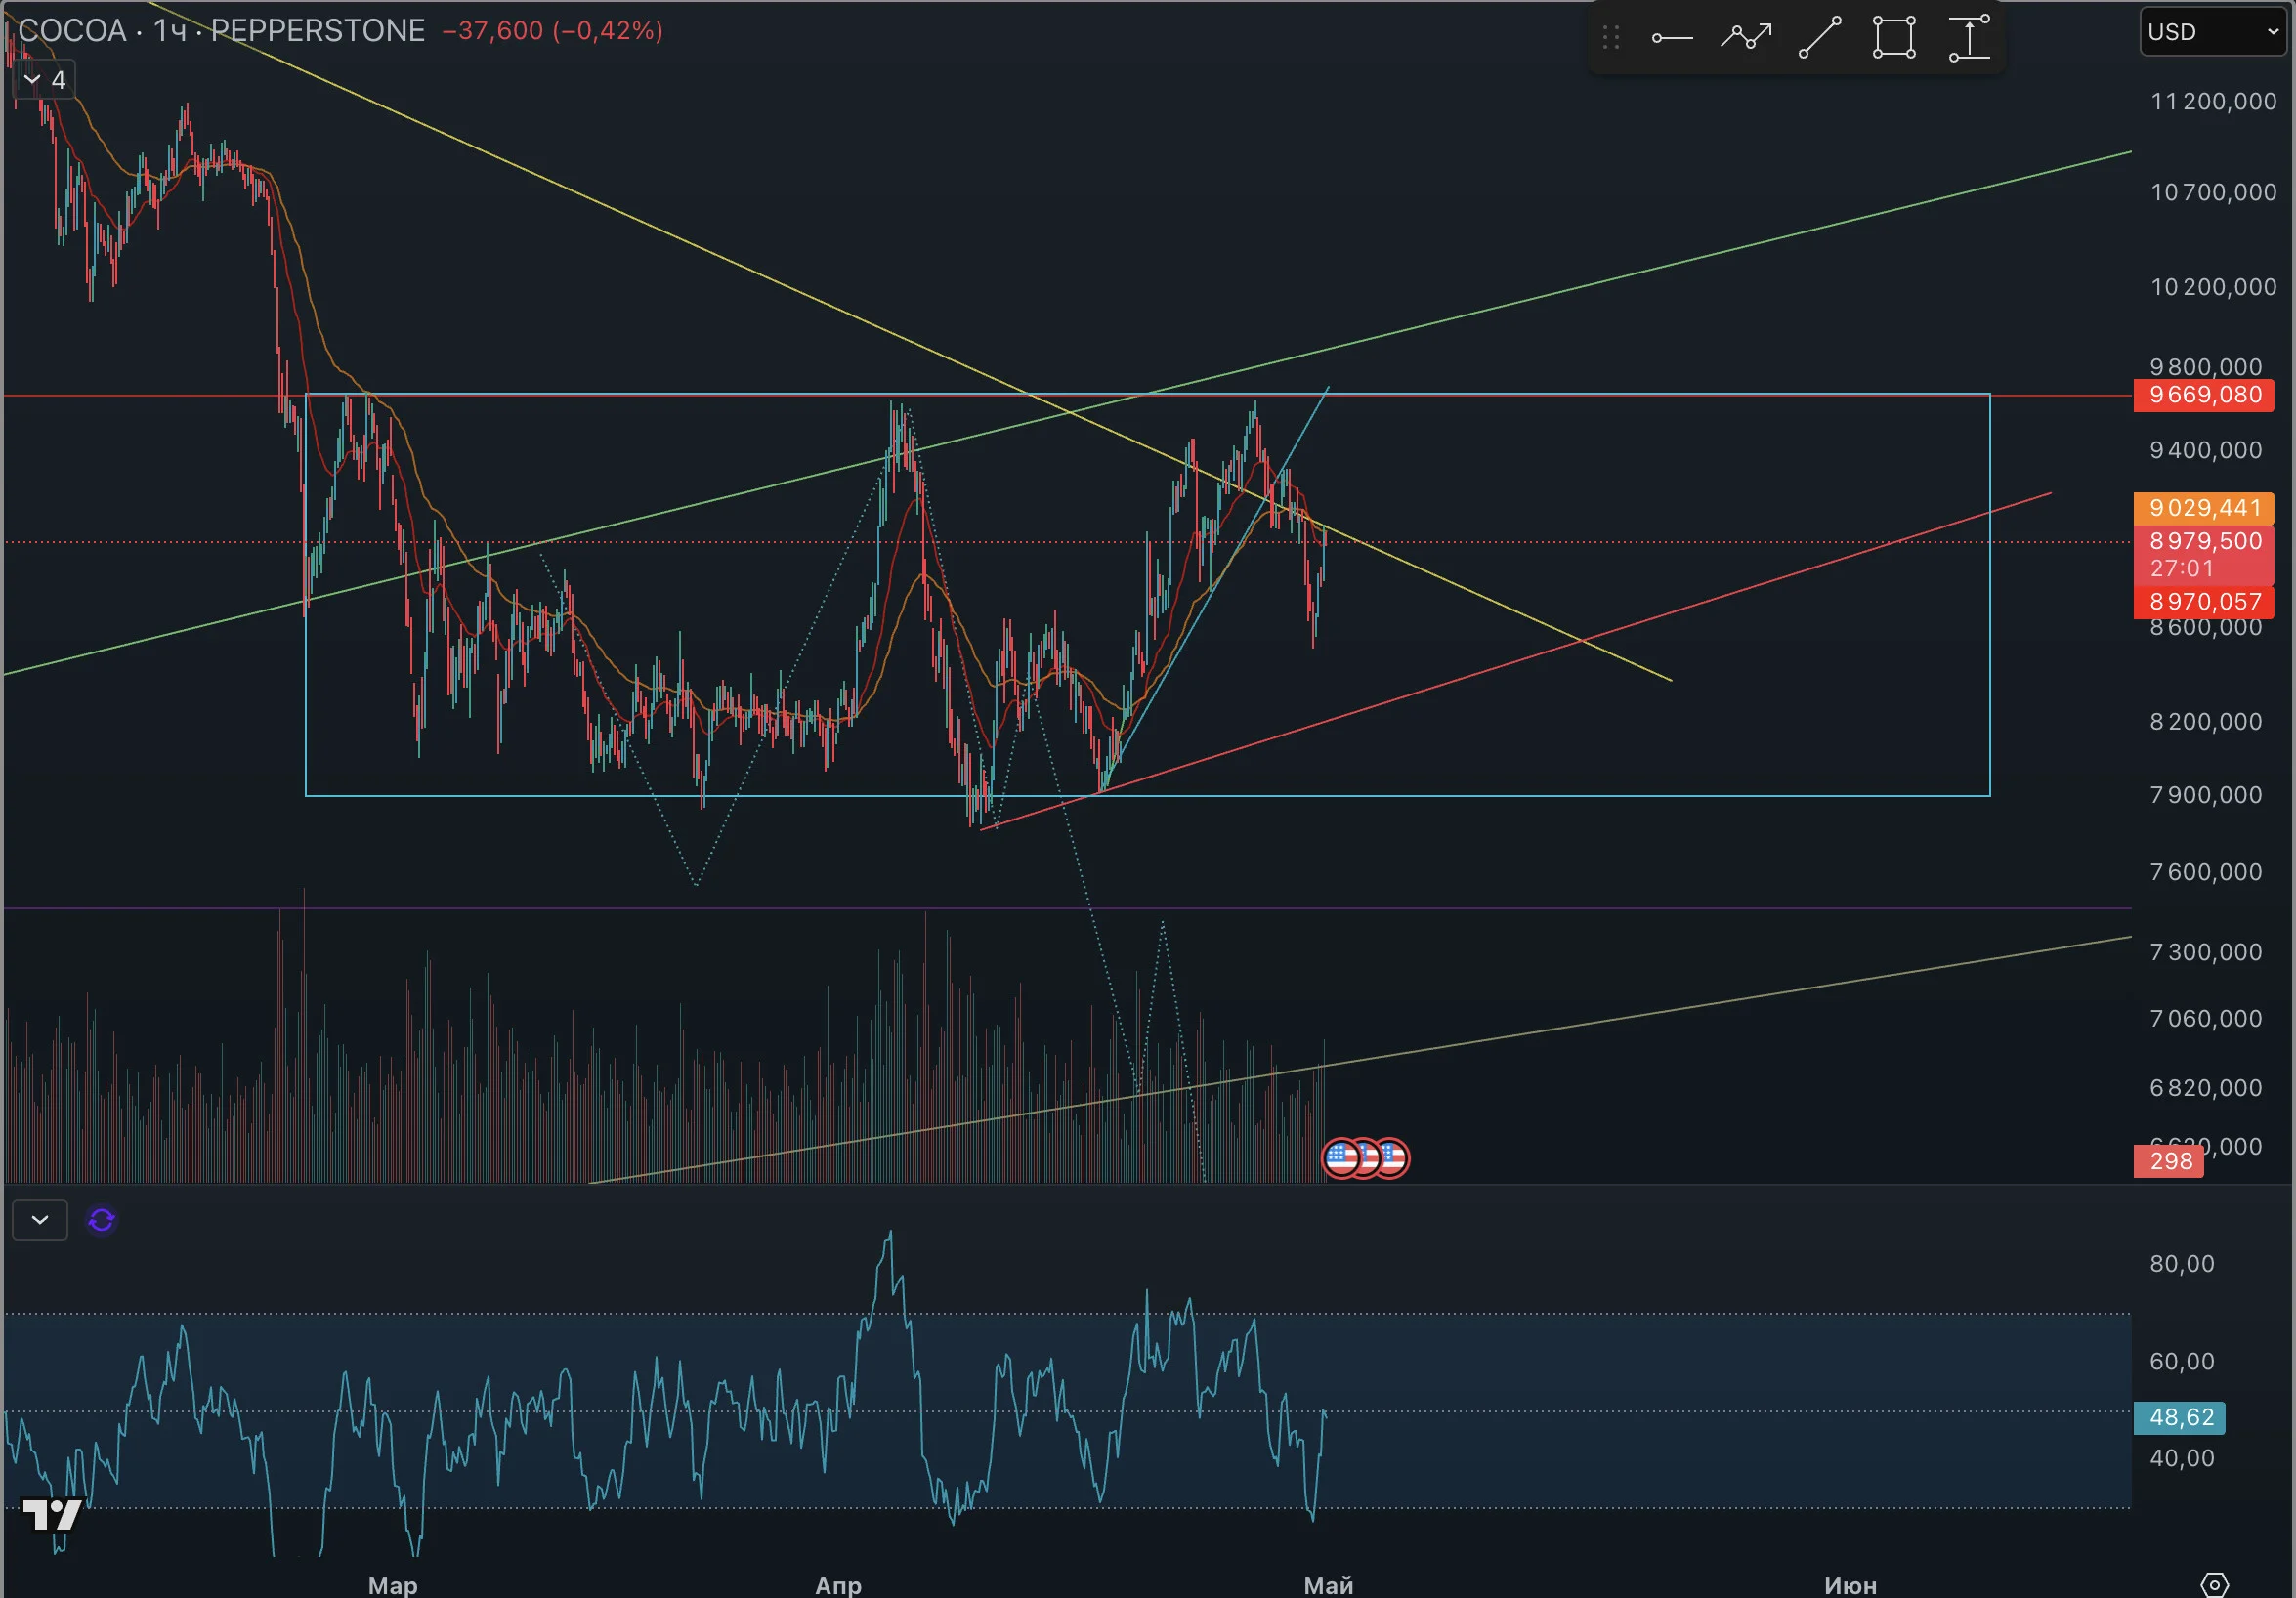Grab the floating toolbar's dotted drag handle
2296x1598 pixels.
click(x=1610, y=38)
